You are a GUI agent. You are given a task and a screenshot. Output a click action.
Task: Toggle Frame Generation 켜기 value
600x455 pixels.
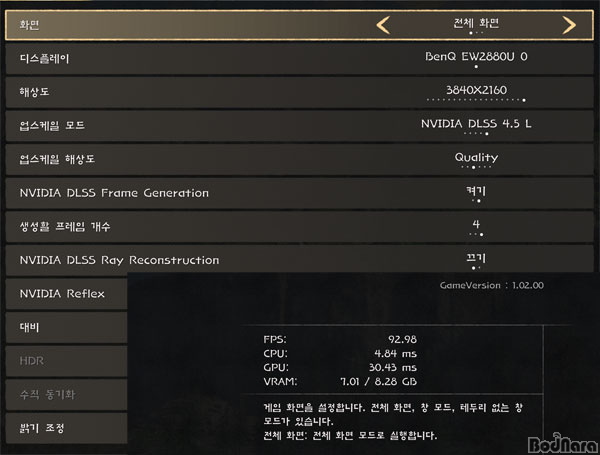[476, 192]
